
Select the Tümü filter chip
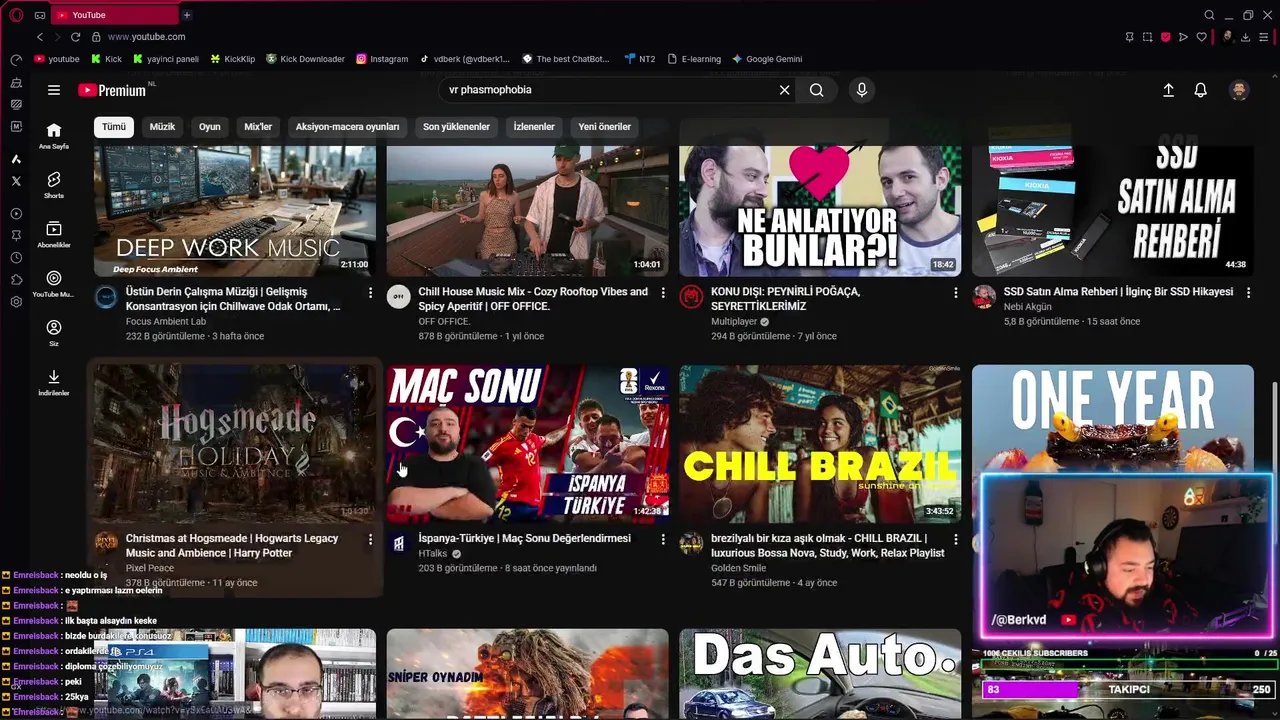pos(114,127)
